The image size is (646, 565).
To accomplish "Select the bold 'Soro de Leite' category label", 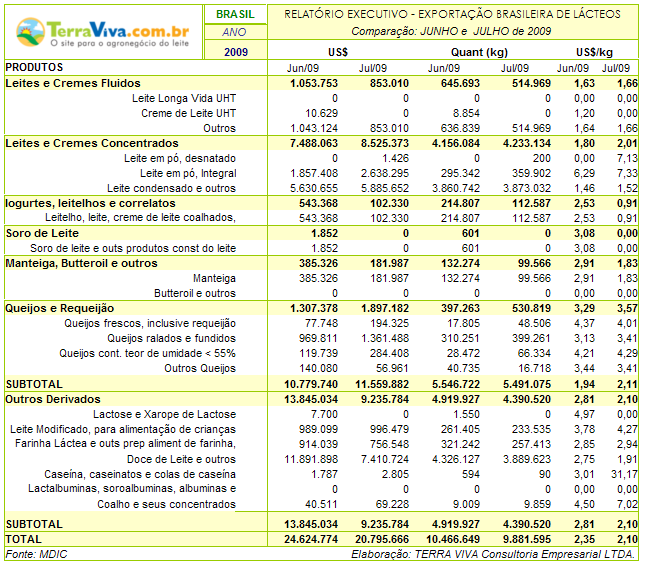I will 42,234.
